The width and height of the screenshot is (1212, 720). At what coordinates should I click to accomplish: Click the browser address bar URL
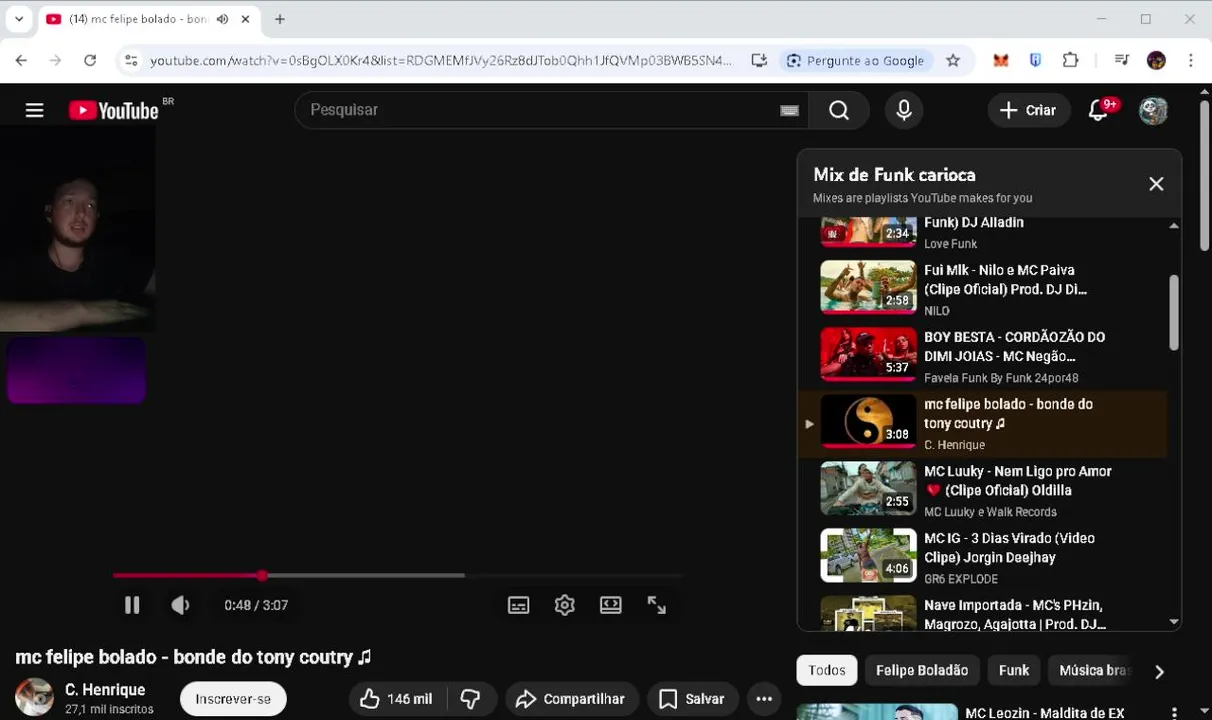(440, 61)
